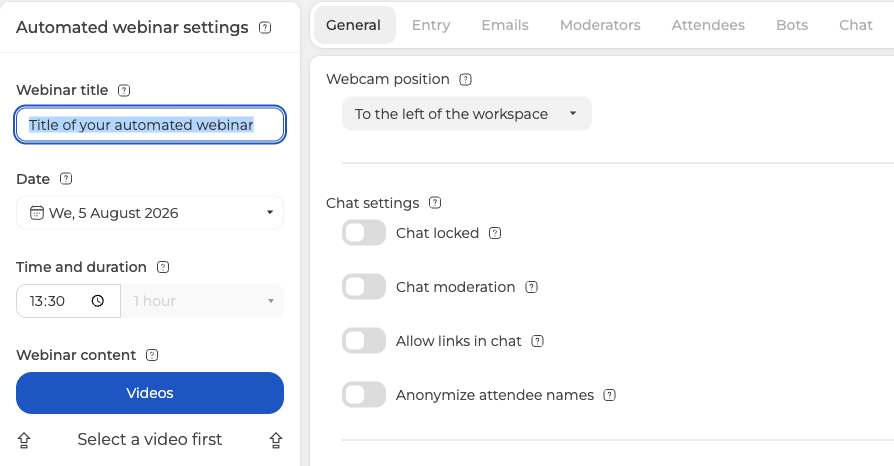894x466 pixels.
Task: Expand the Webcam position dropdown
Action: tap(466, 114)
